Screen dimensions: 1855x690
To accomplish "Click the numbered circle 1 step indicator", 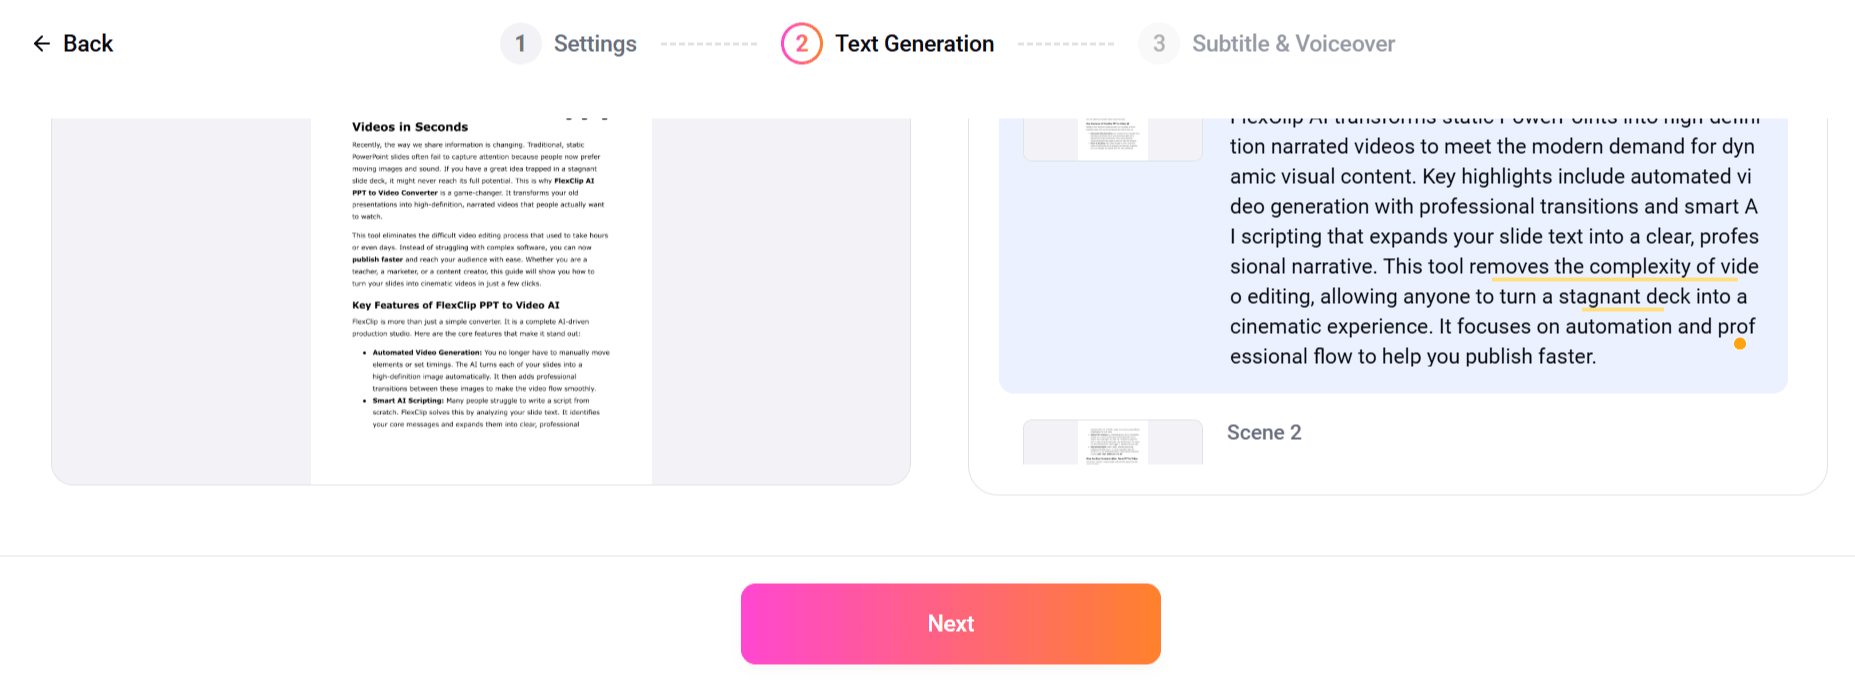I will click(521, 43).
